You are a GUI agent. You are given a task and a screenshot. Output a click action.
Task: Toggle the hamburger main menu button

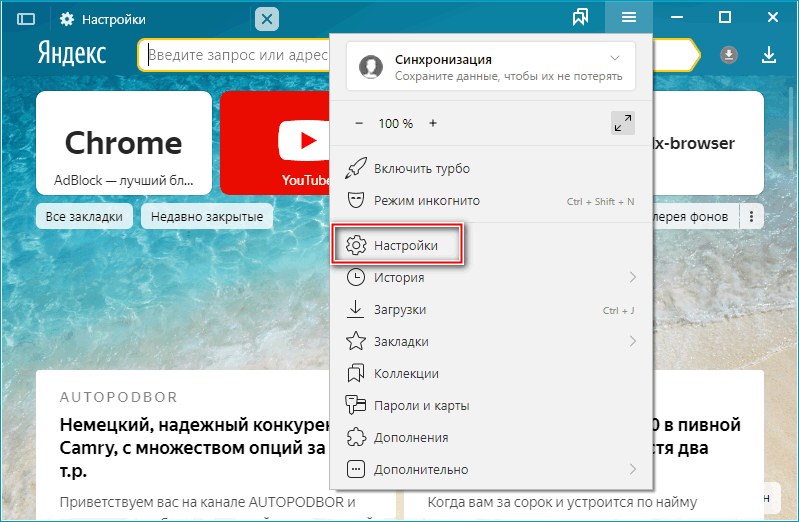point(629,18)
